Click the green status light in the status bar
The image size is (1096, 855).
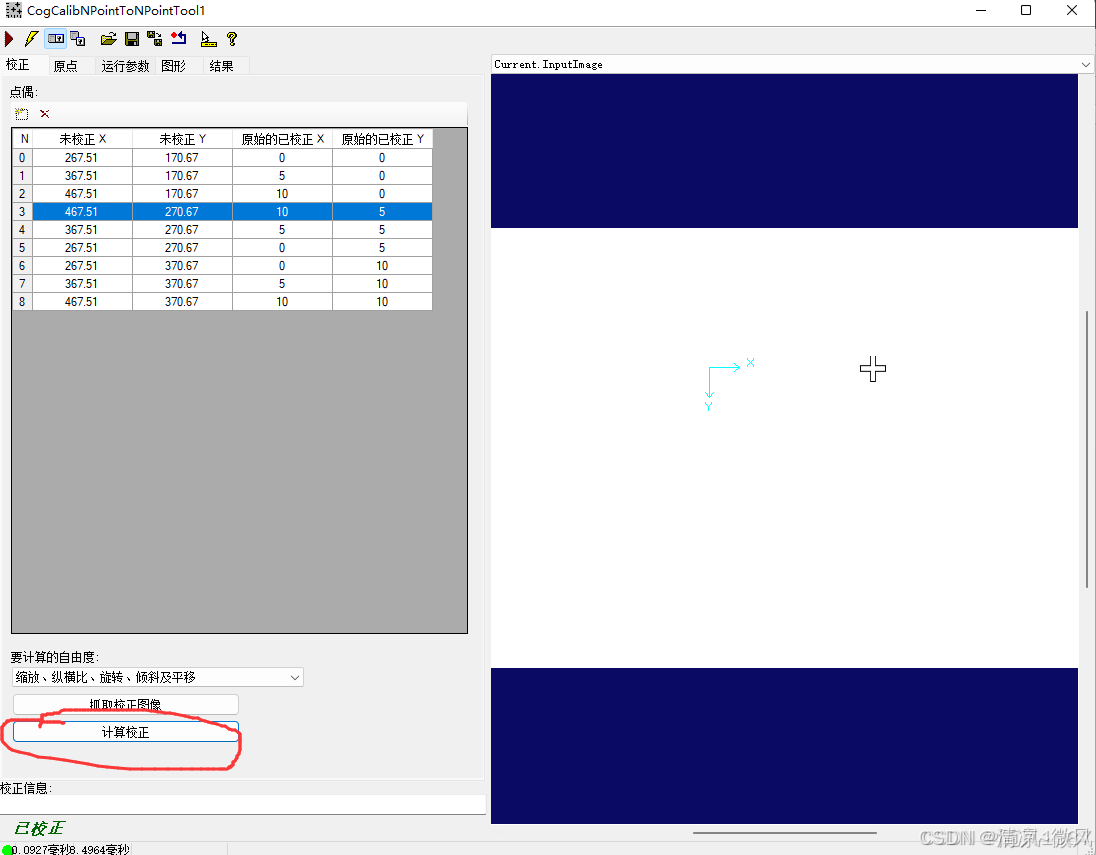(x=7, y=849)
